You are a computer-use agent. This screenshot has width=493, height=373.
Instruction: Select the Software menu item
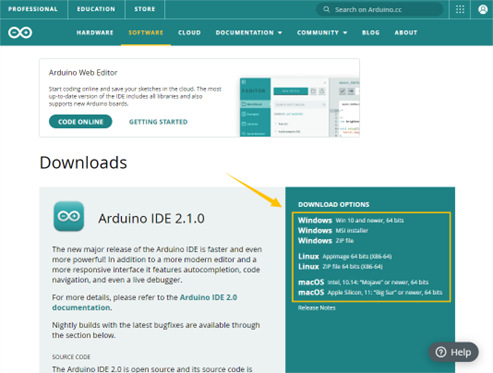coord(146,33)
